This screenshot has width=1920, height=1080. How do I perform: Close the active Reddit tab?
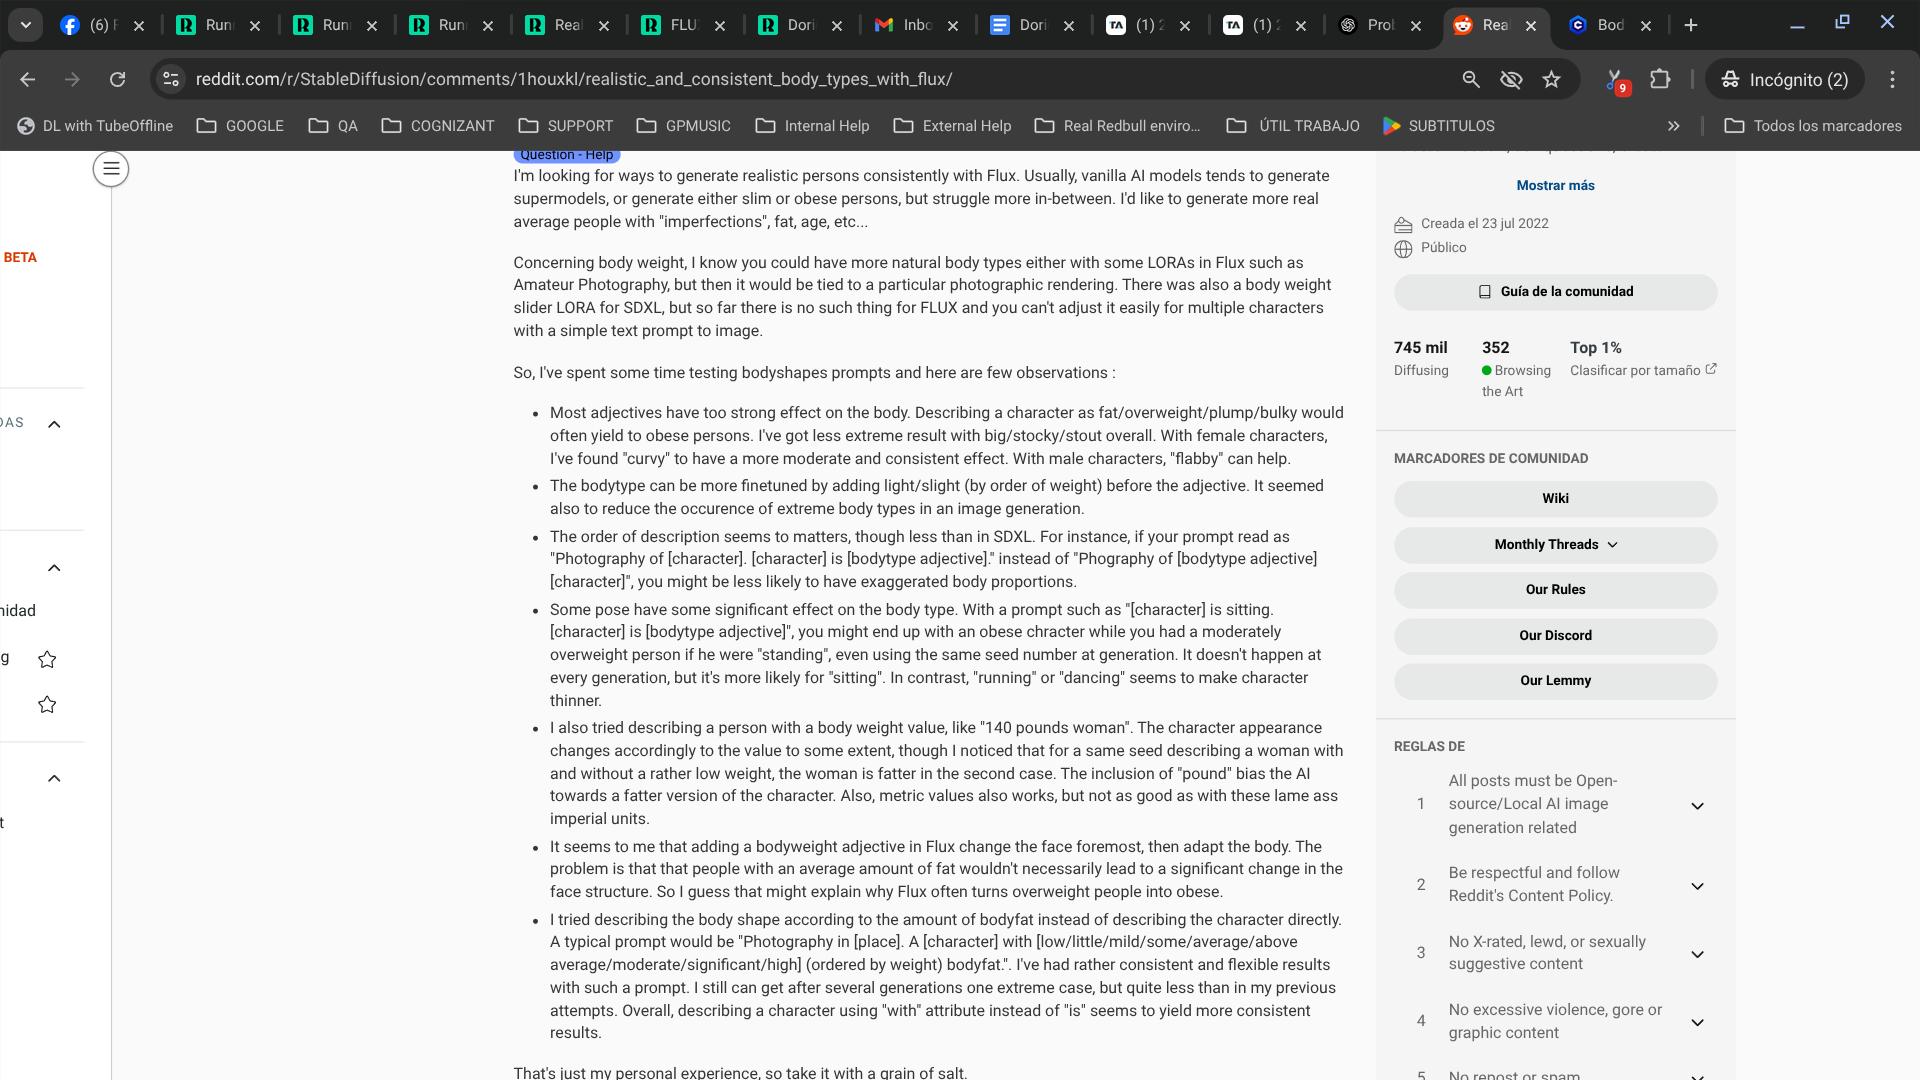click(x=1530, y=26)
